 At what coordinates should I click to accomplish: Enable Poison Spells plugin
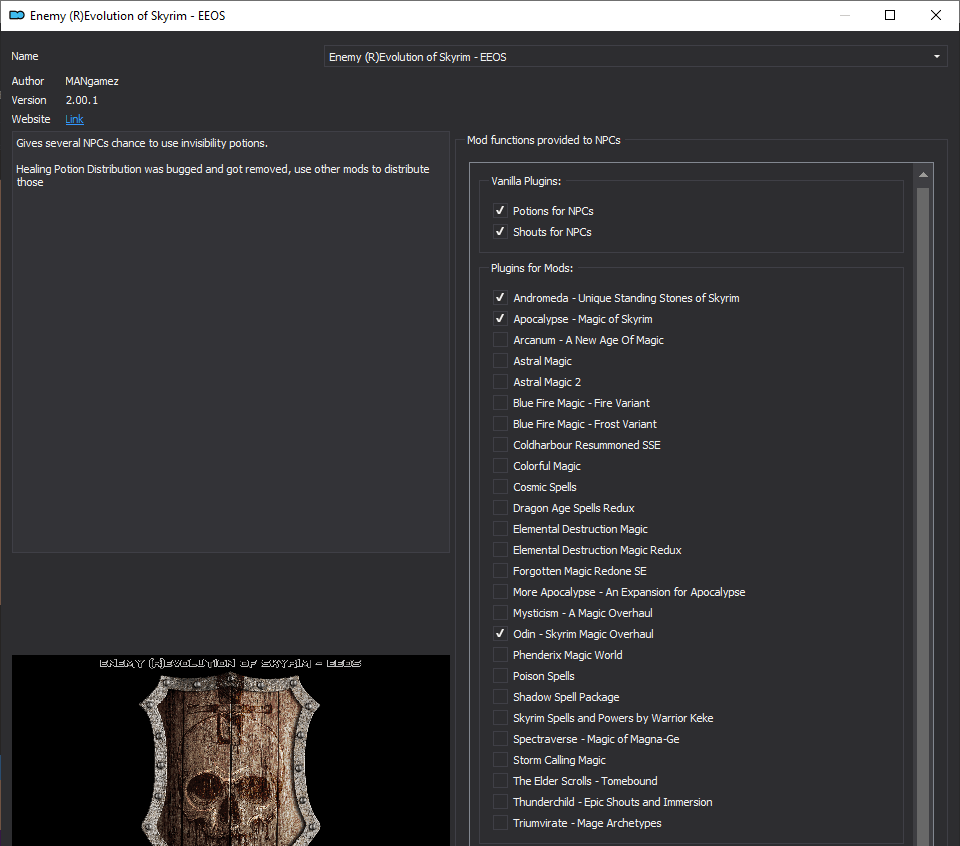pos(500,676)
